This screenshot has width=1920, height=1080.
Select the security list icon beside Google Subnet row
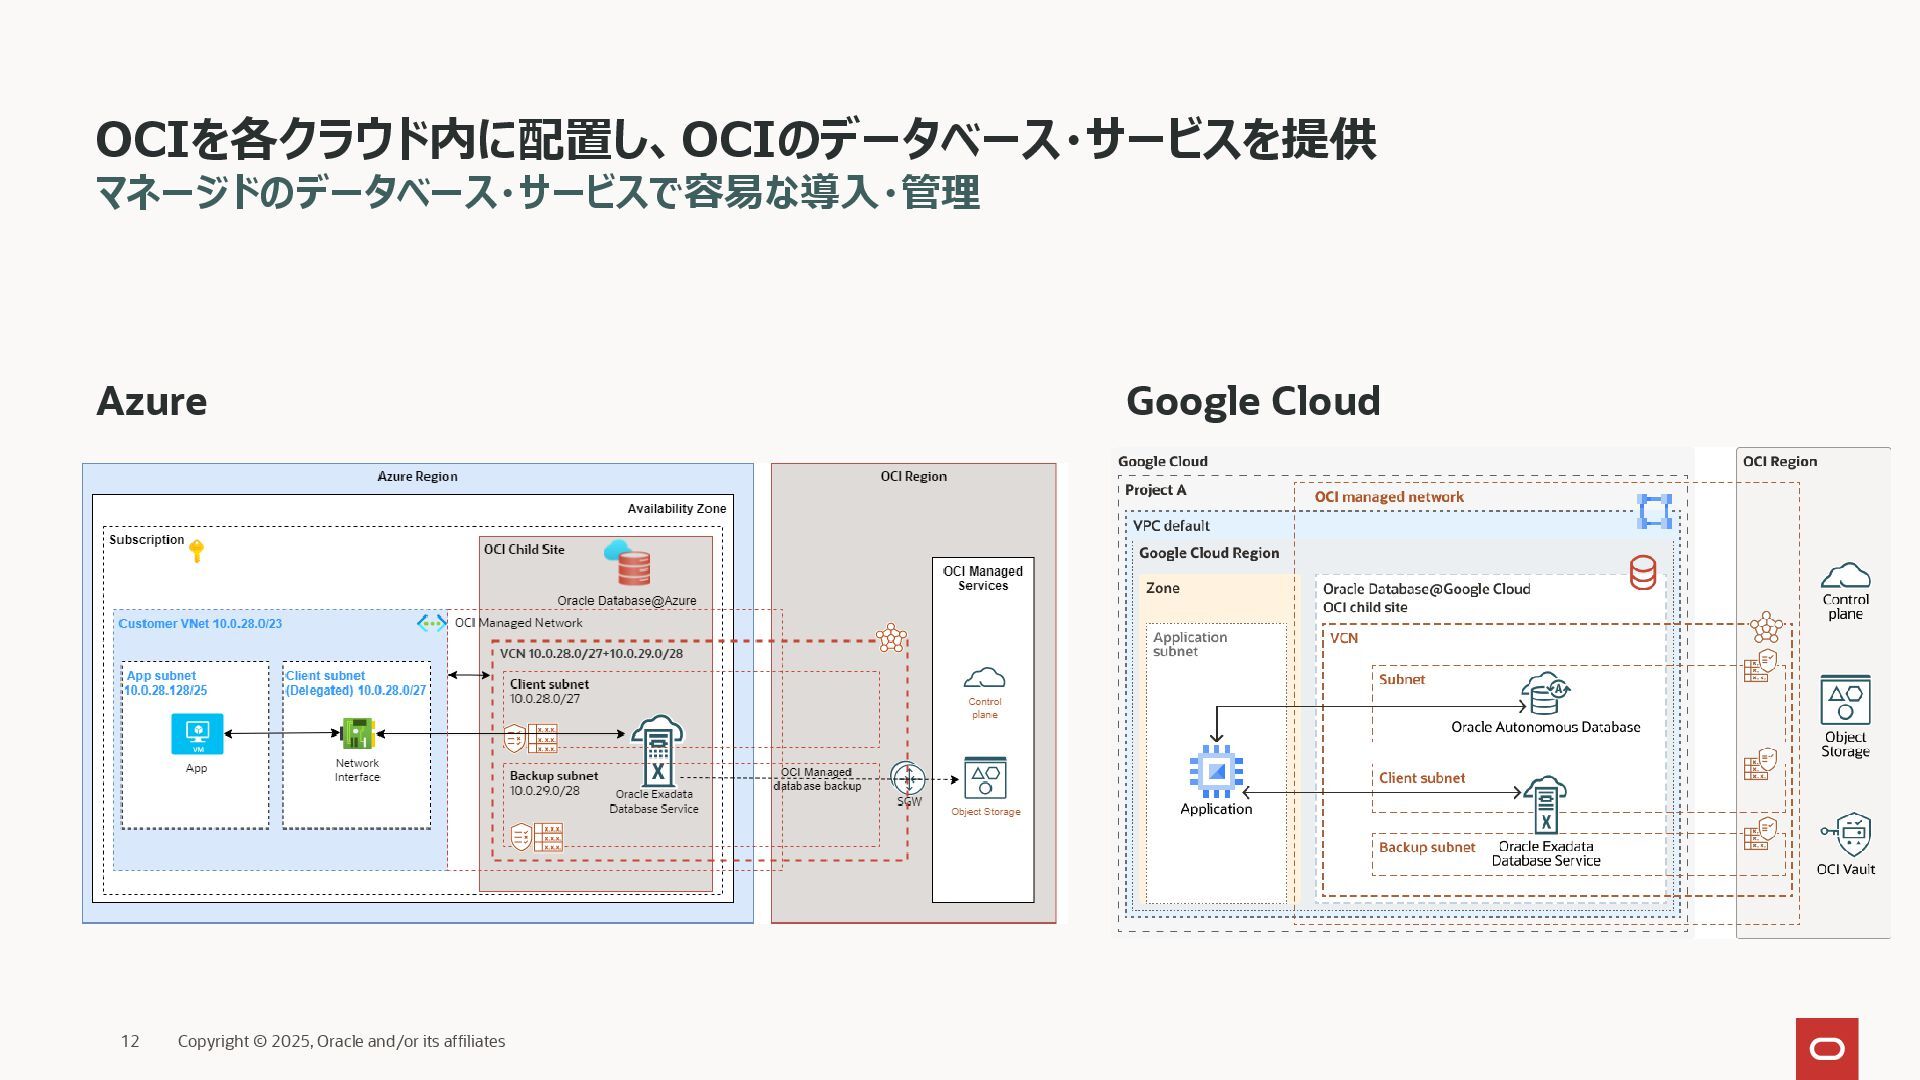point(1760,666)
